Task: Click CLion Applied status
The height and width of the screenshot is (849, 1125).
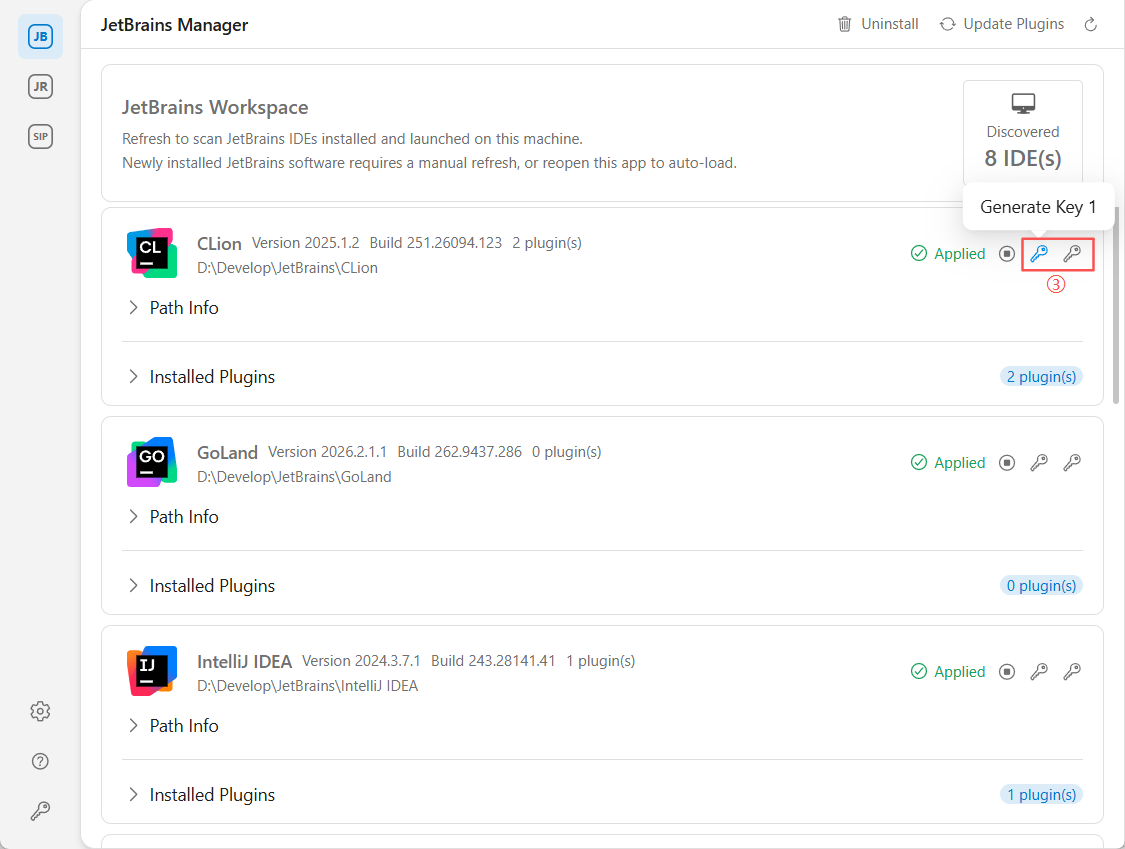Action: tap(948, 253)
